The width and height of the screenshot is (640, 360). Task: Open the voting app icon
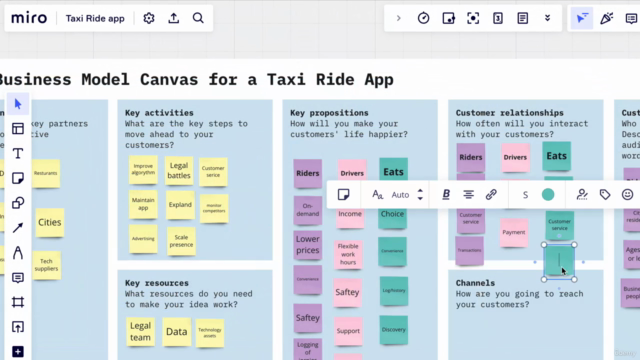(x=498, y=18)
